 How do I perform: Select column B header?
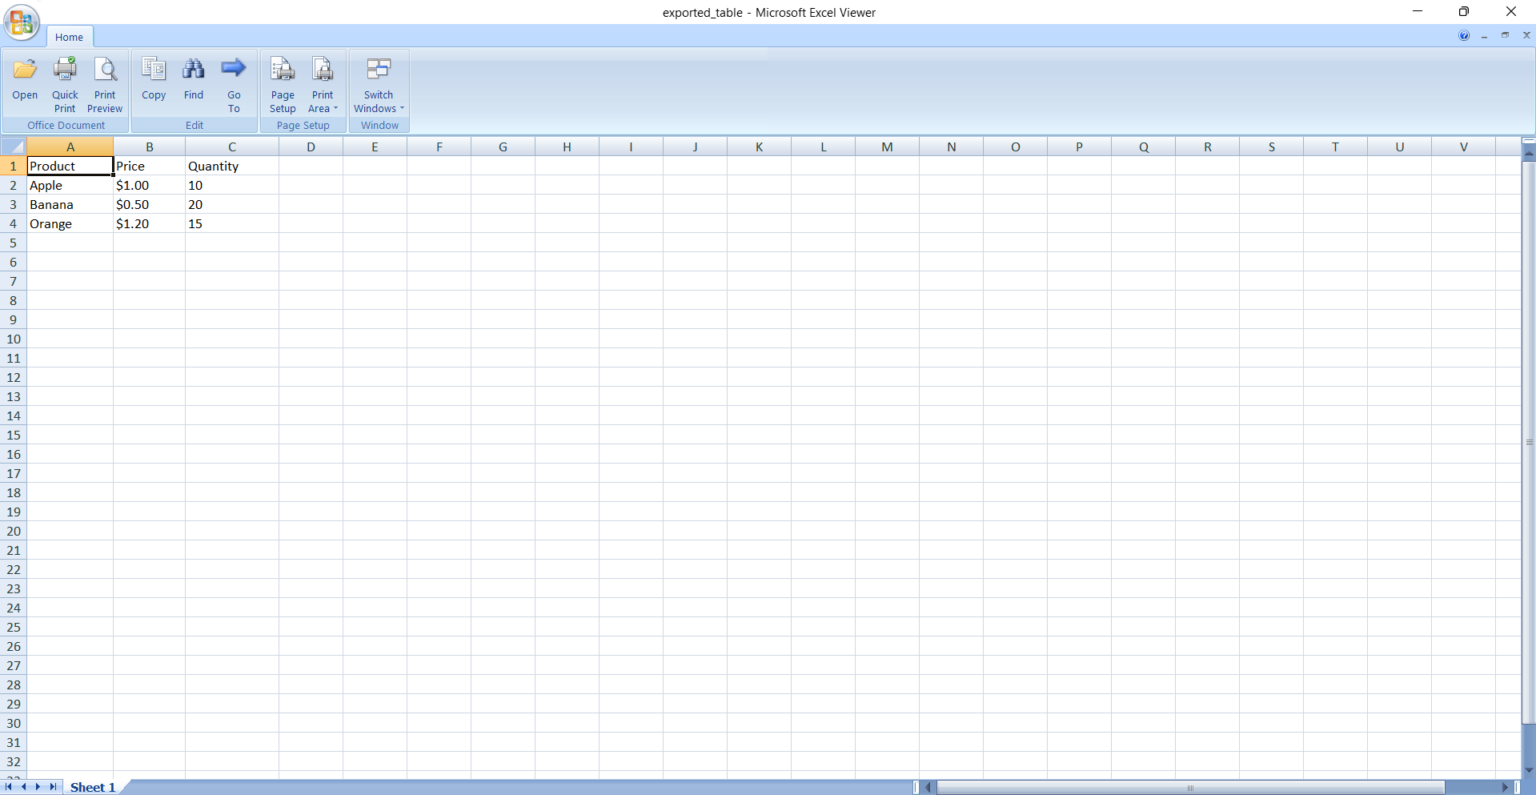click(x=148, y=146)
